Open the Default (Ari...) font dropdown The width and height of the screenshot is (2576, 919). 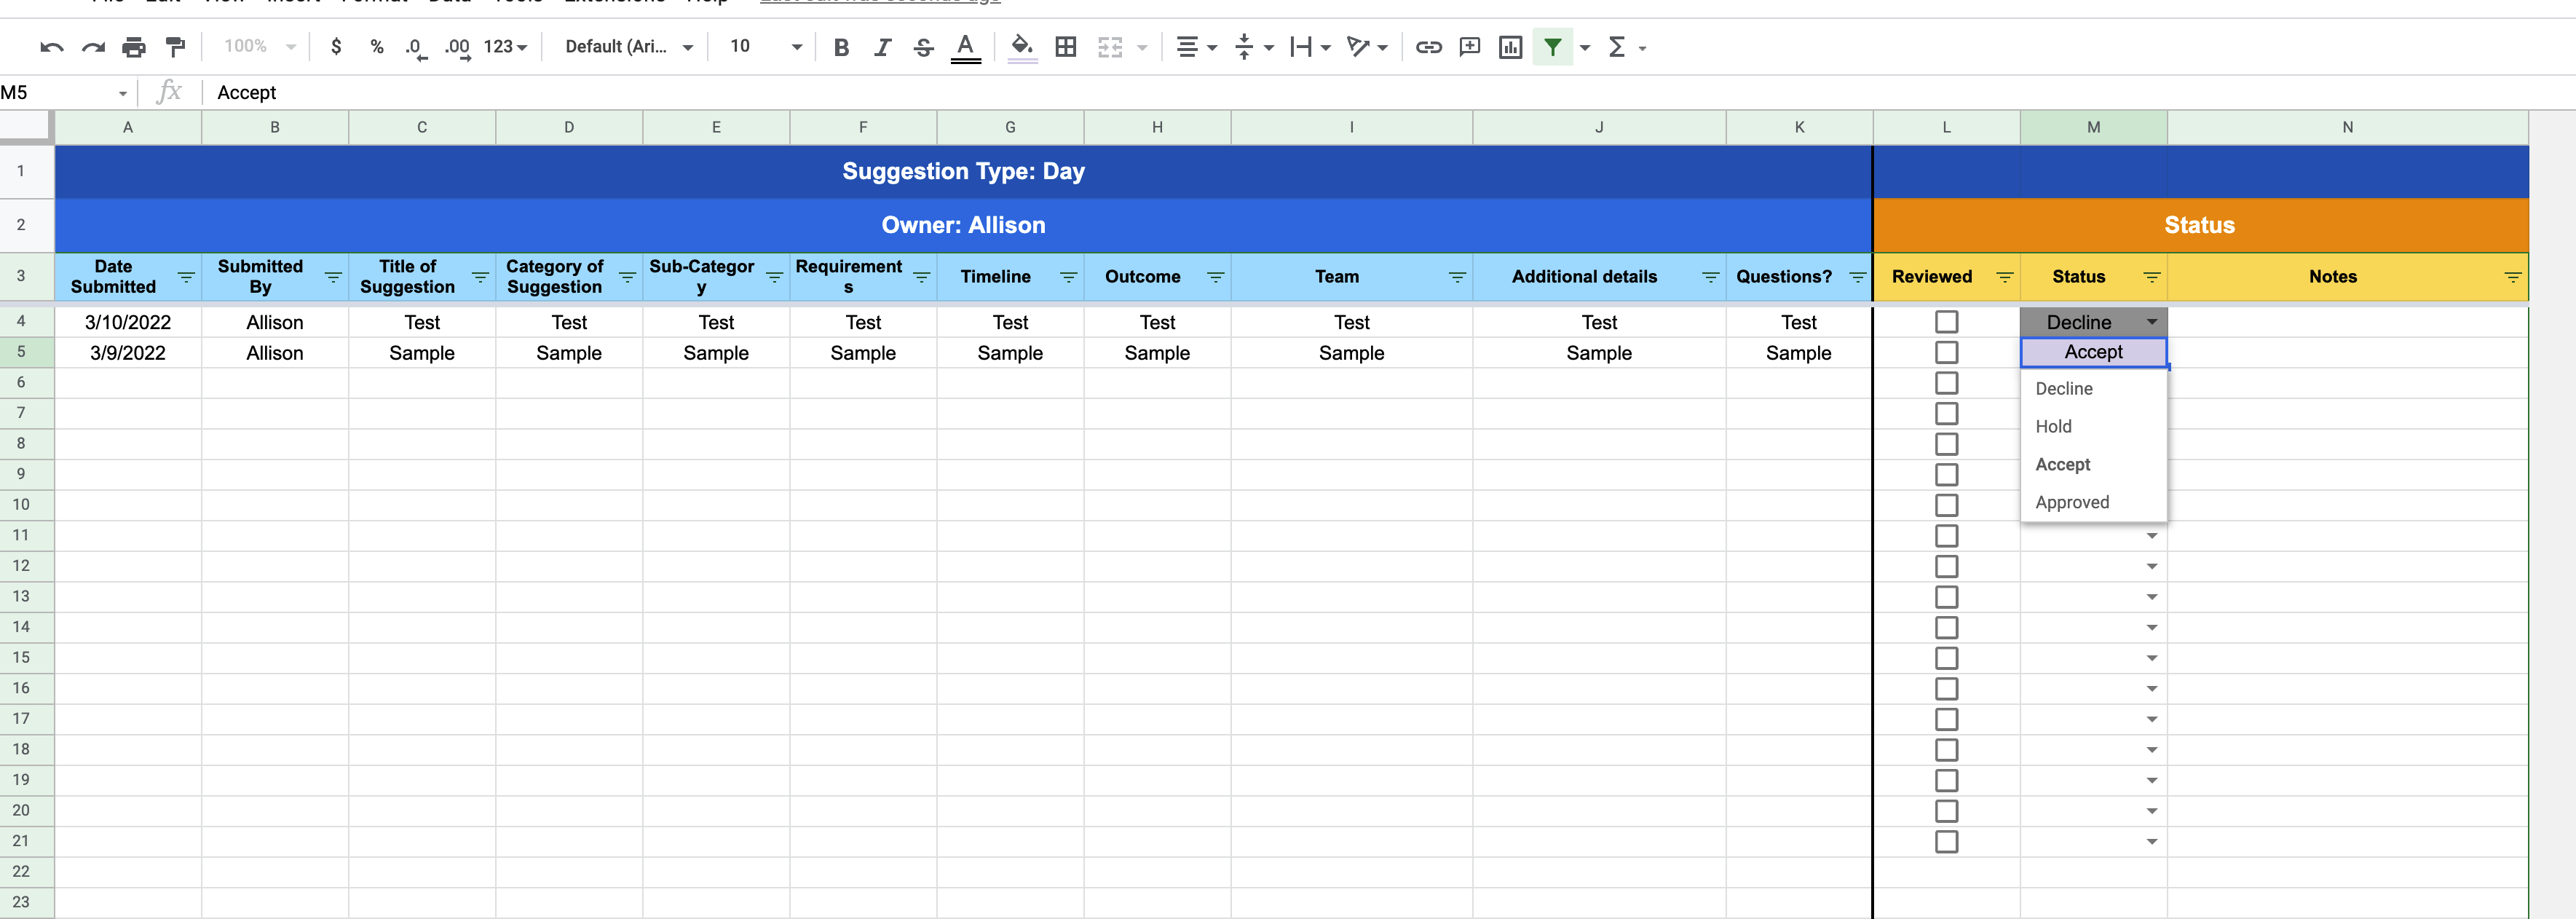(628, 47)
